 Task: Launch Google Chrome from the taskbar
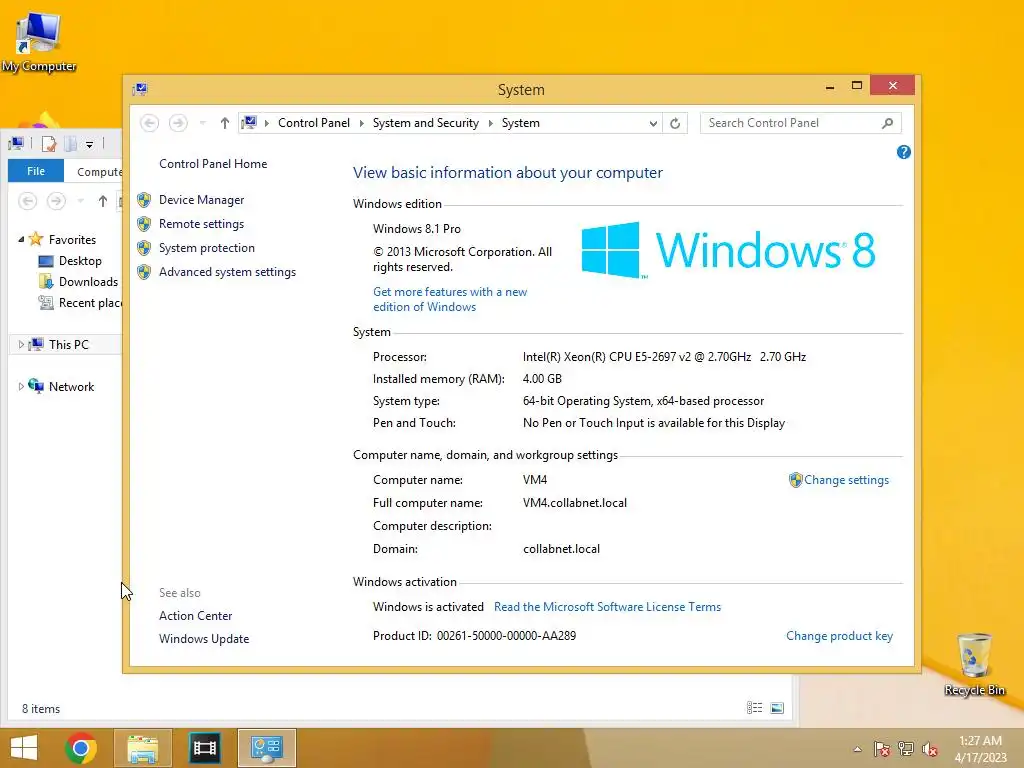point(81,748)
